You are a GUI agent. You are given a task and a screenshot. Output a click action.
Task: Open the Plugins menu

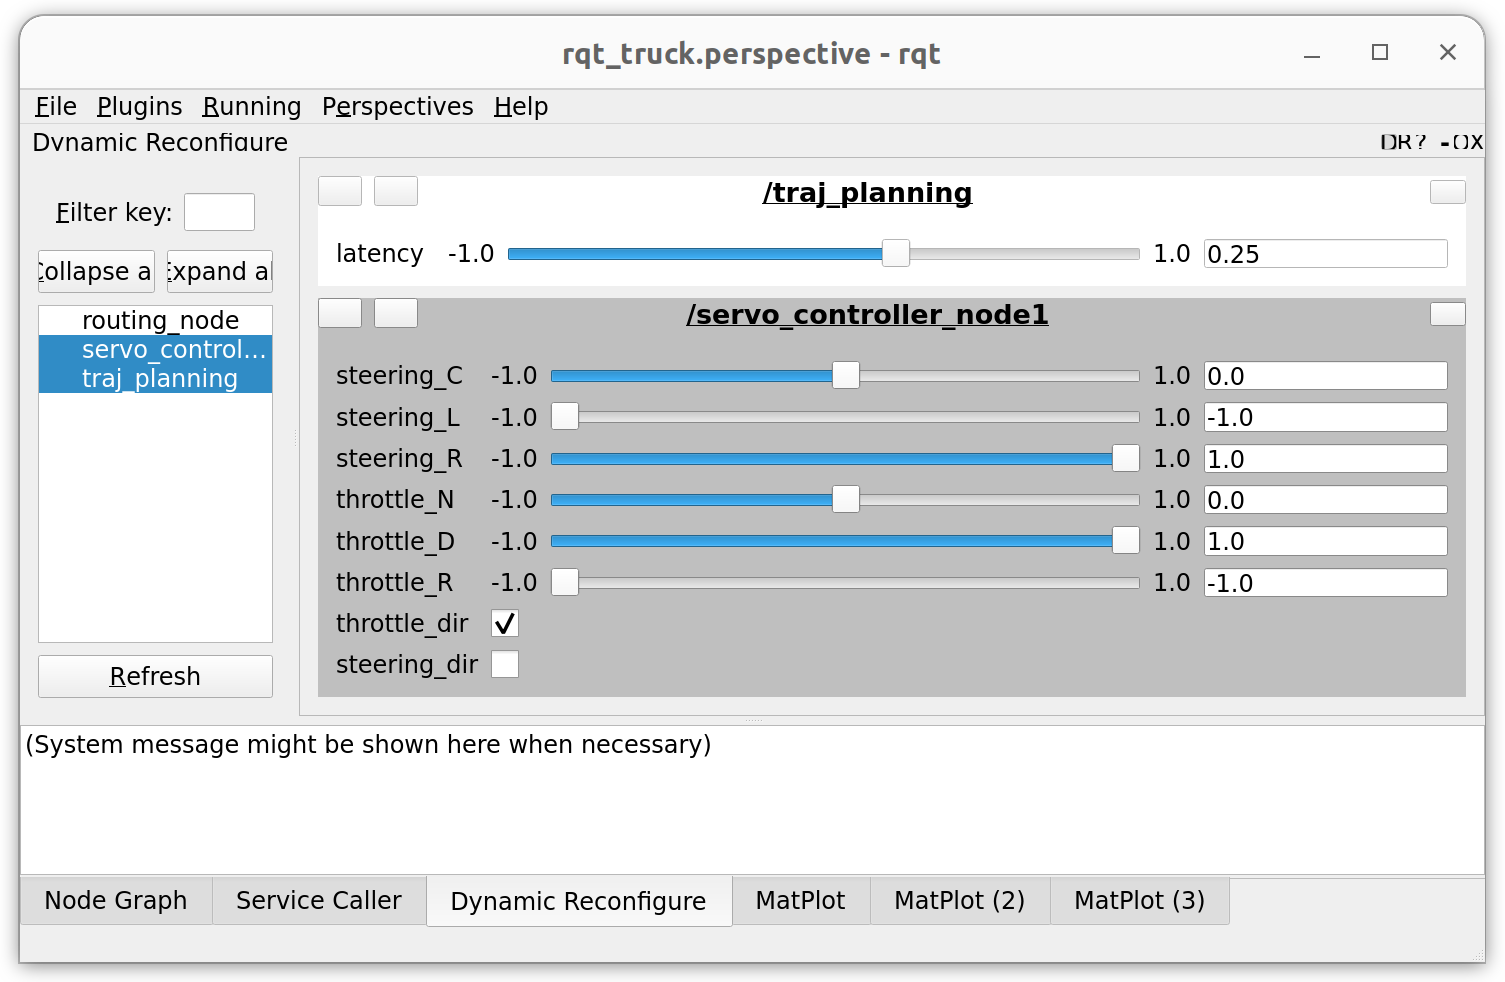point(139,106)
